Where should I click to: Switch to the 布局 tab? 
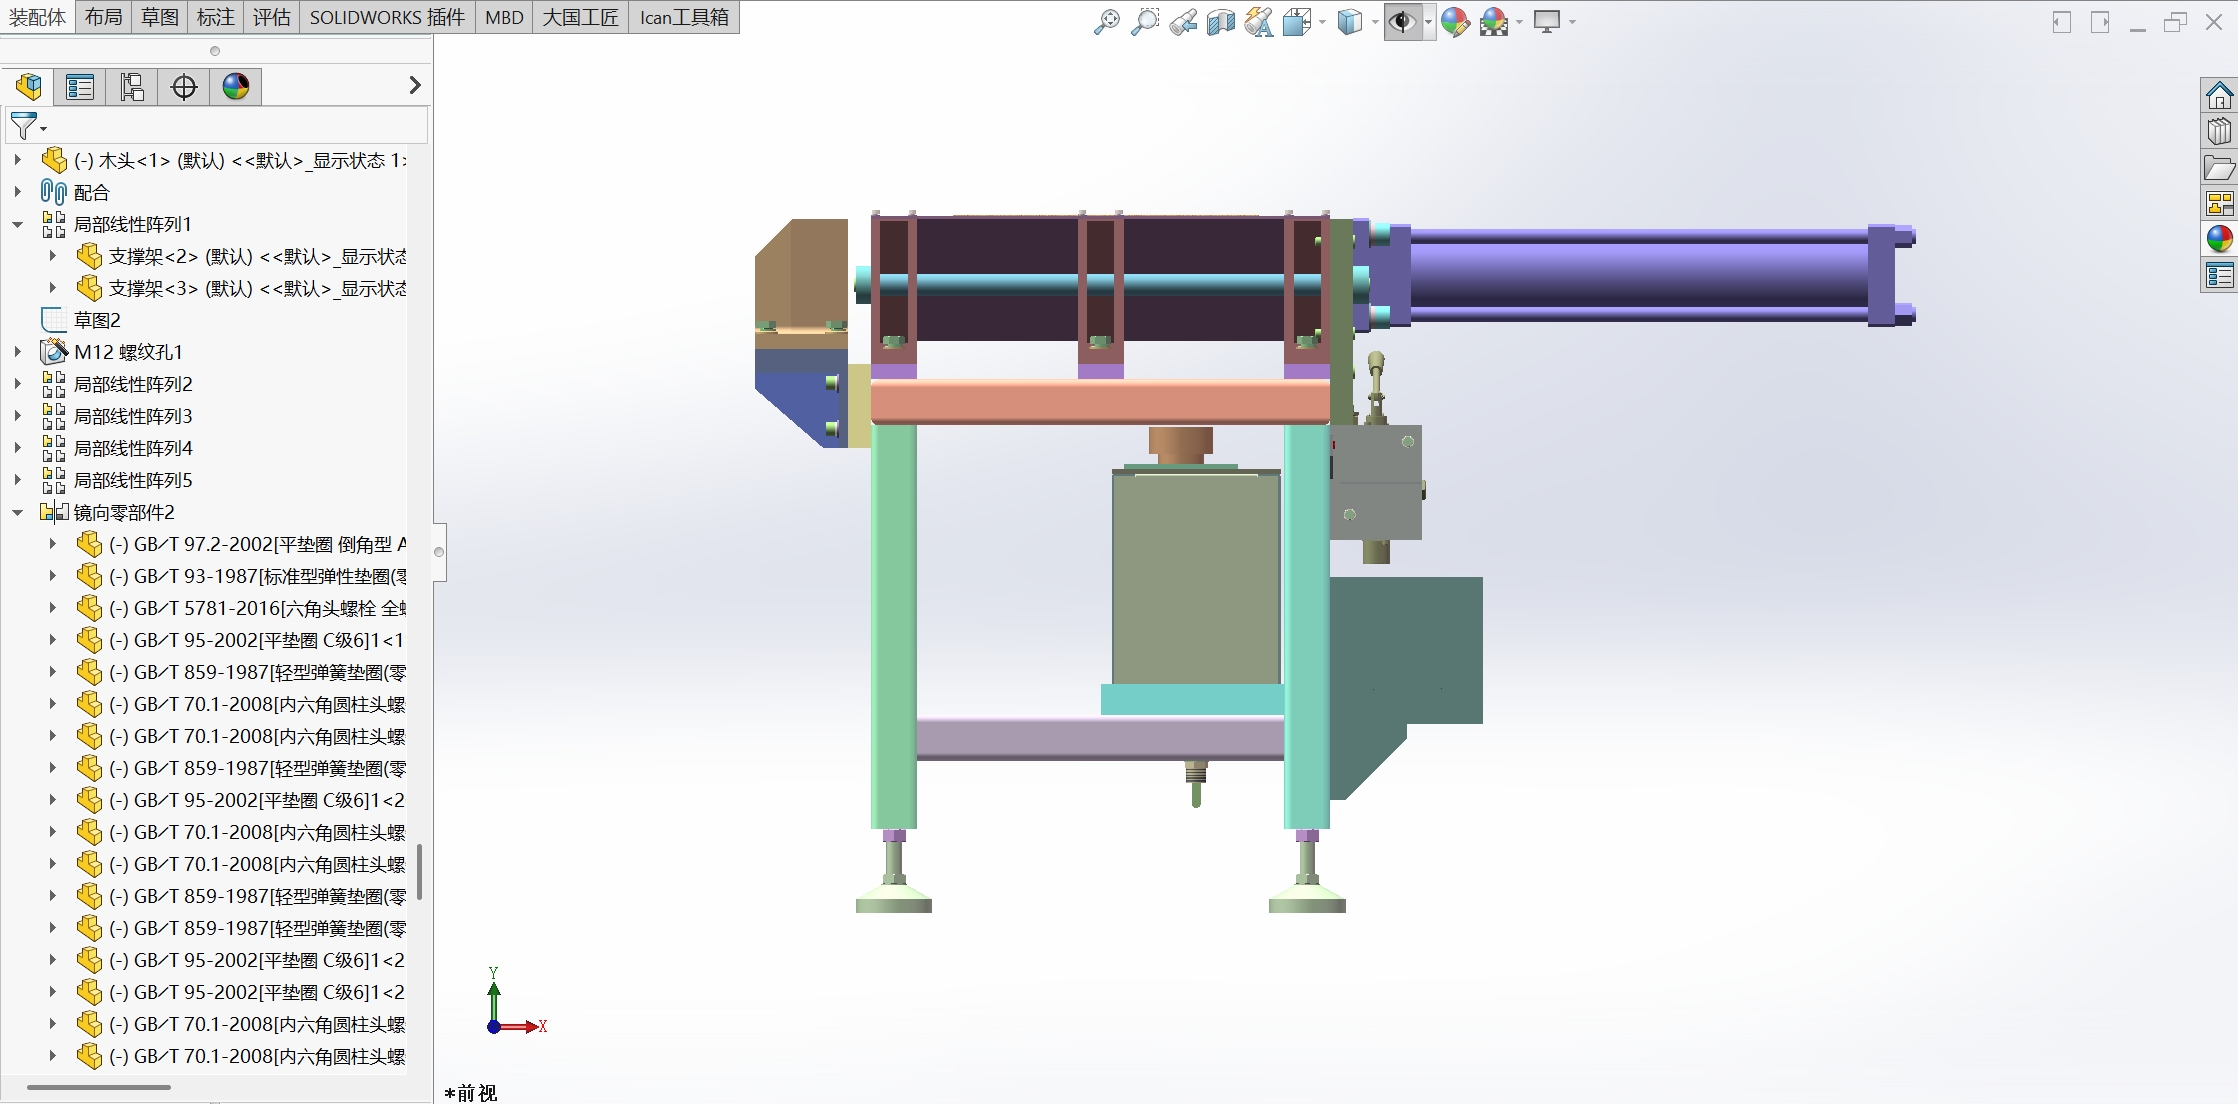point(103,17)
